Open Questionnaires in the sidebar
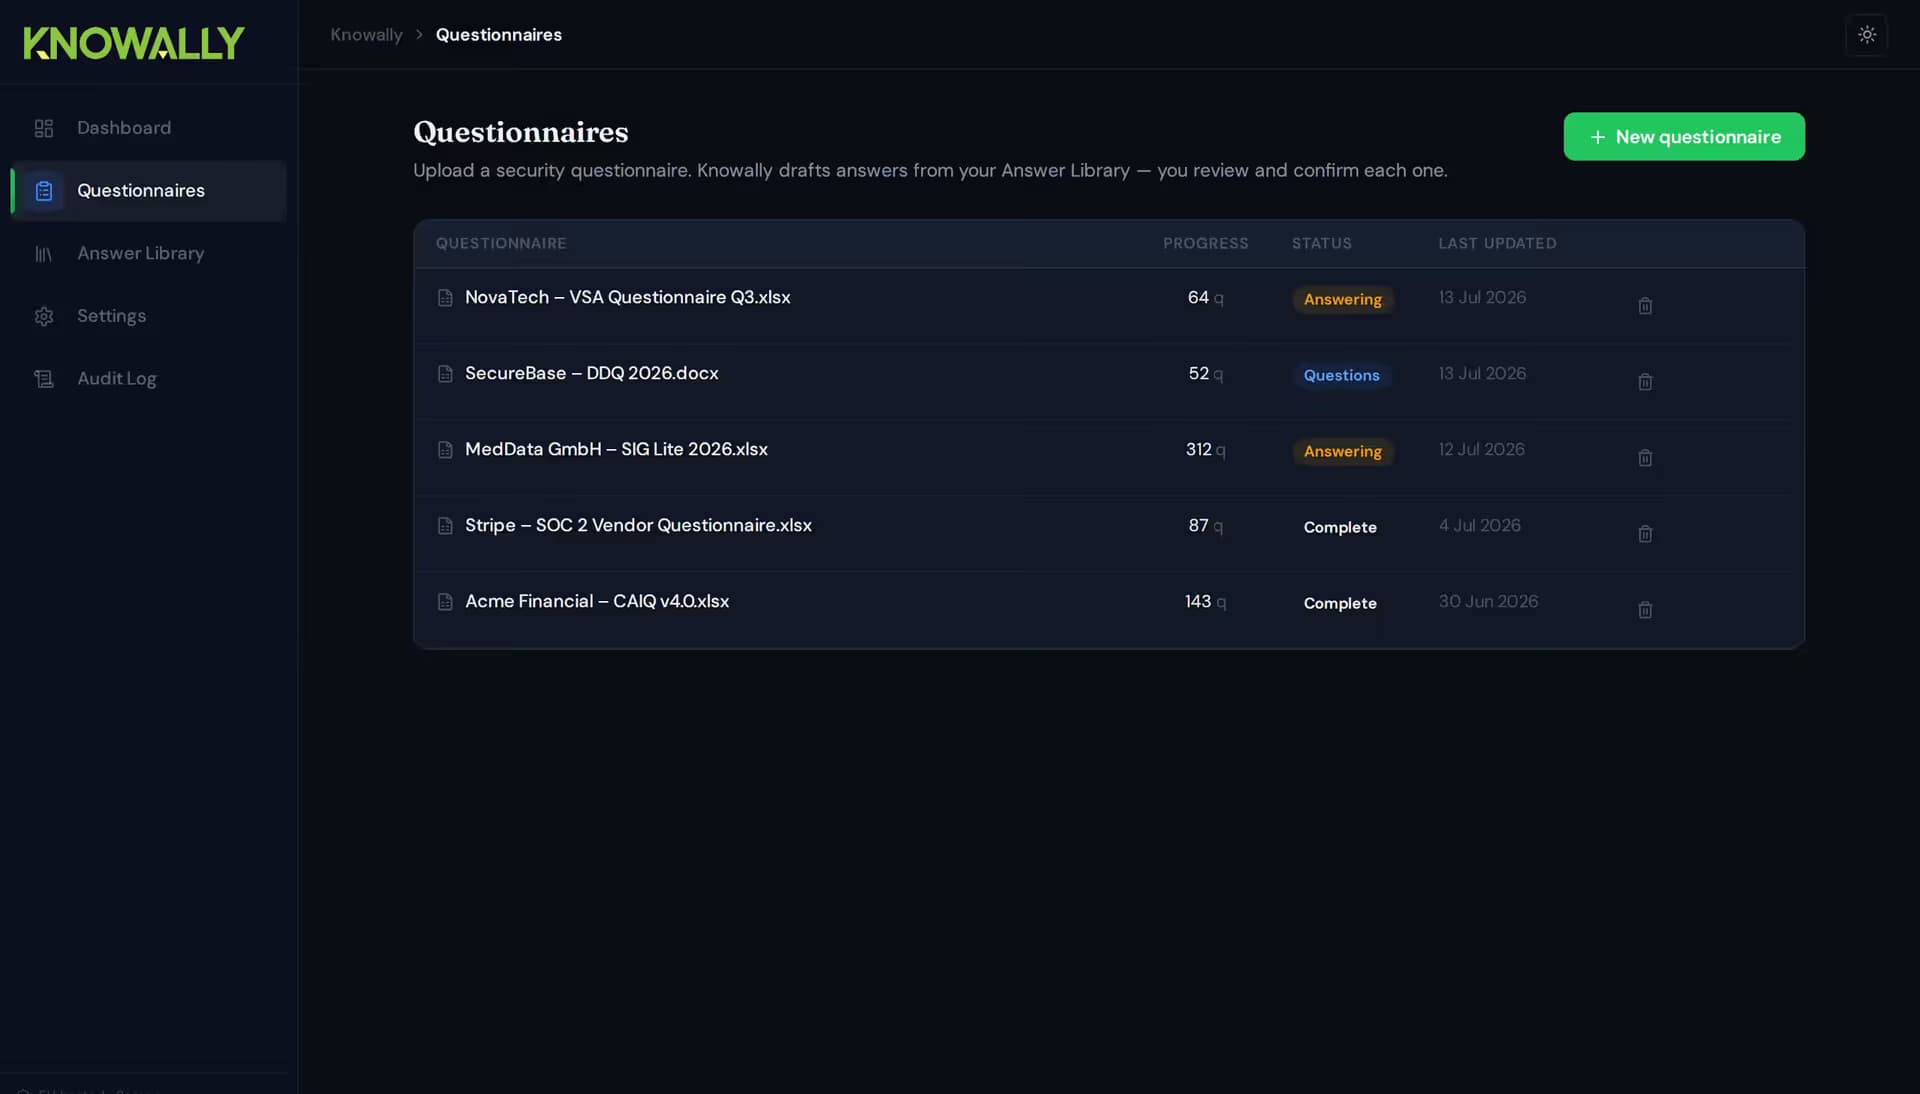The image size is (1920, 1094). click(149, 191)
